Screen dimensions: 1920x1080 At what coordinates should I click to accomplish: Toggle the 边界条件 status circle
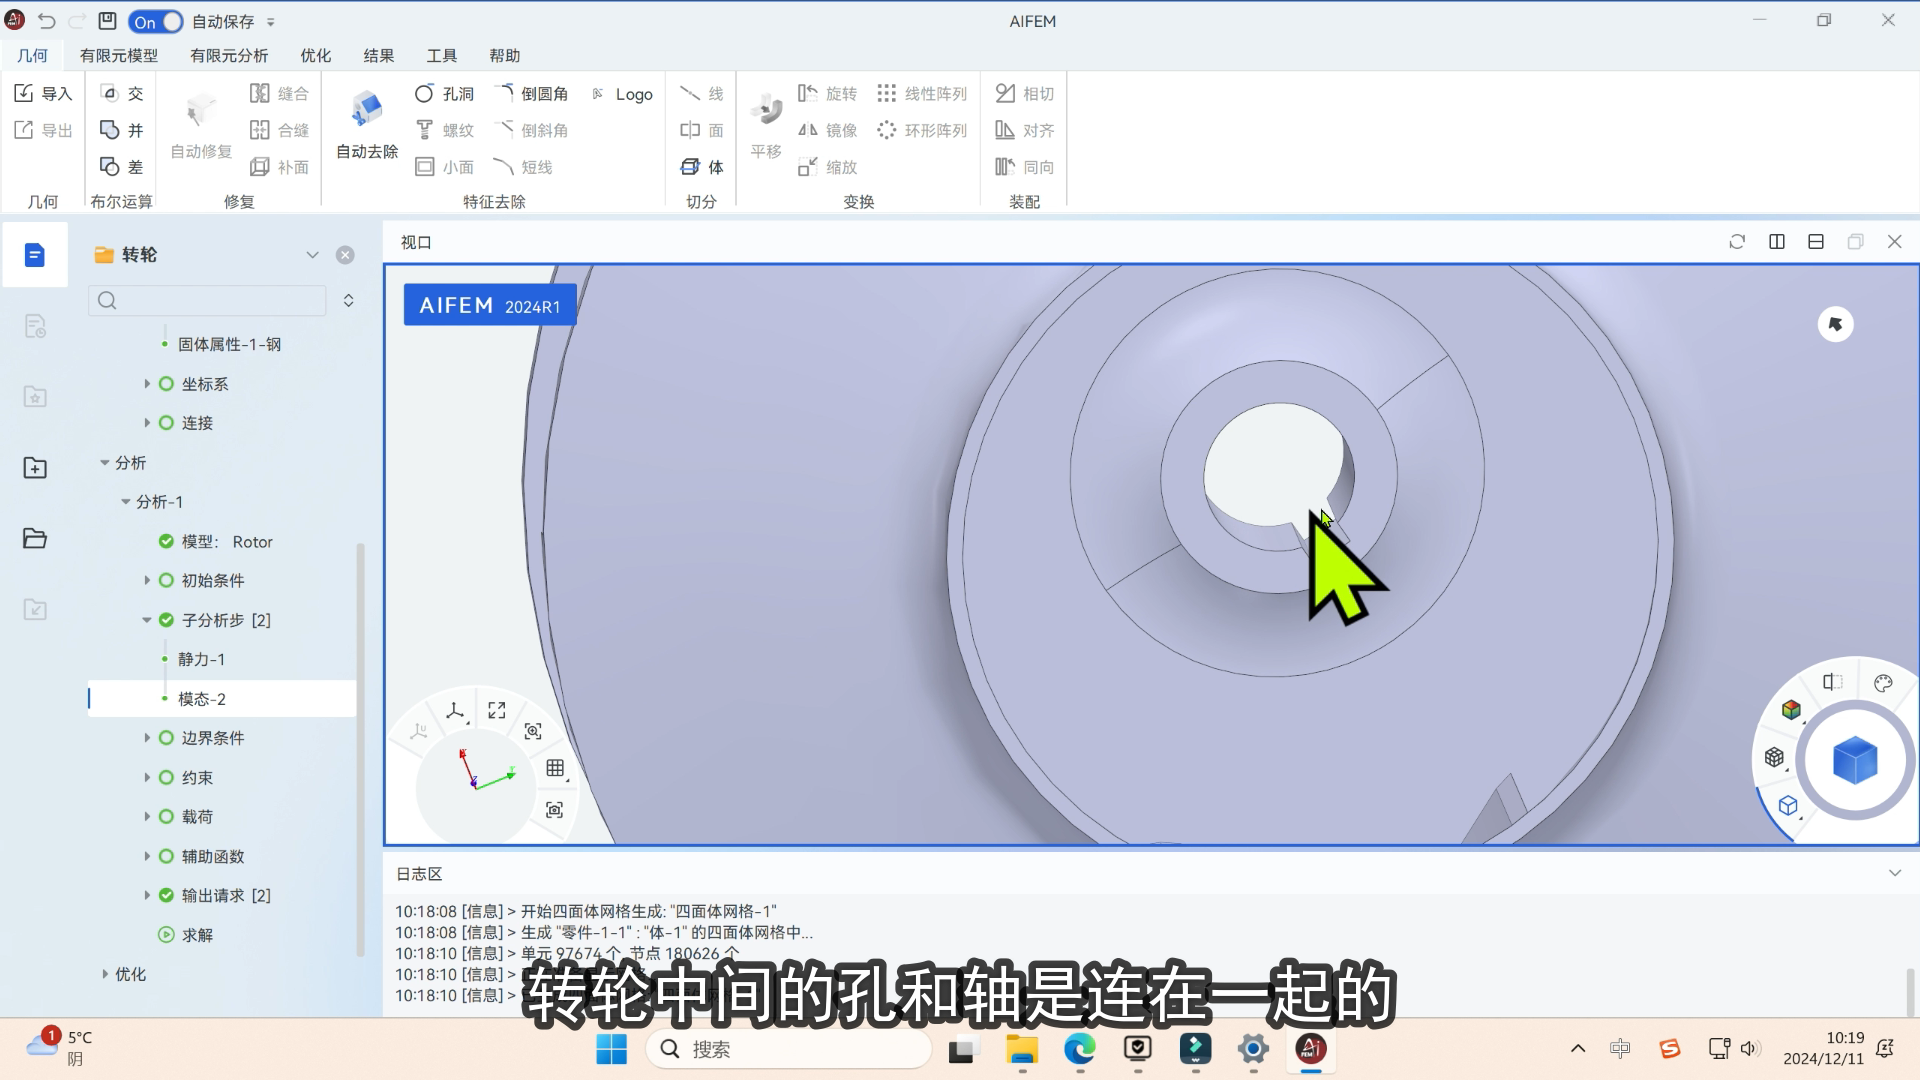166,738
